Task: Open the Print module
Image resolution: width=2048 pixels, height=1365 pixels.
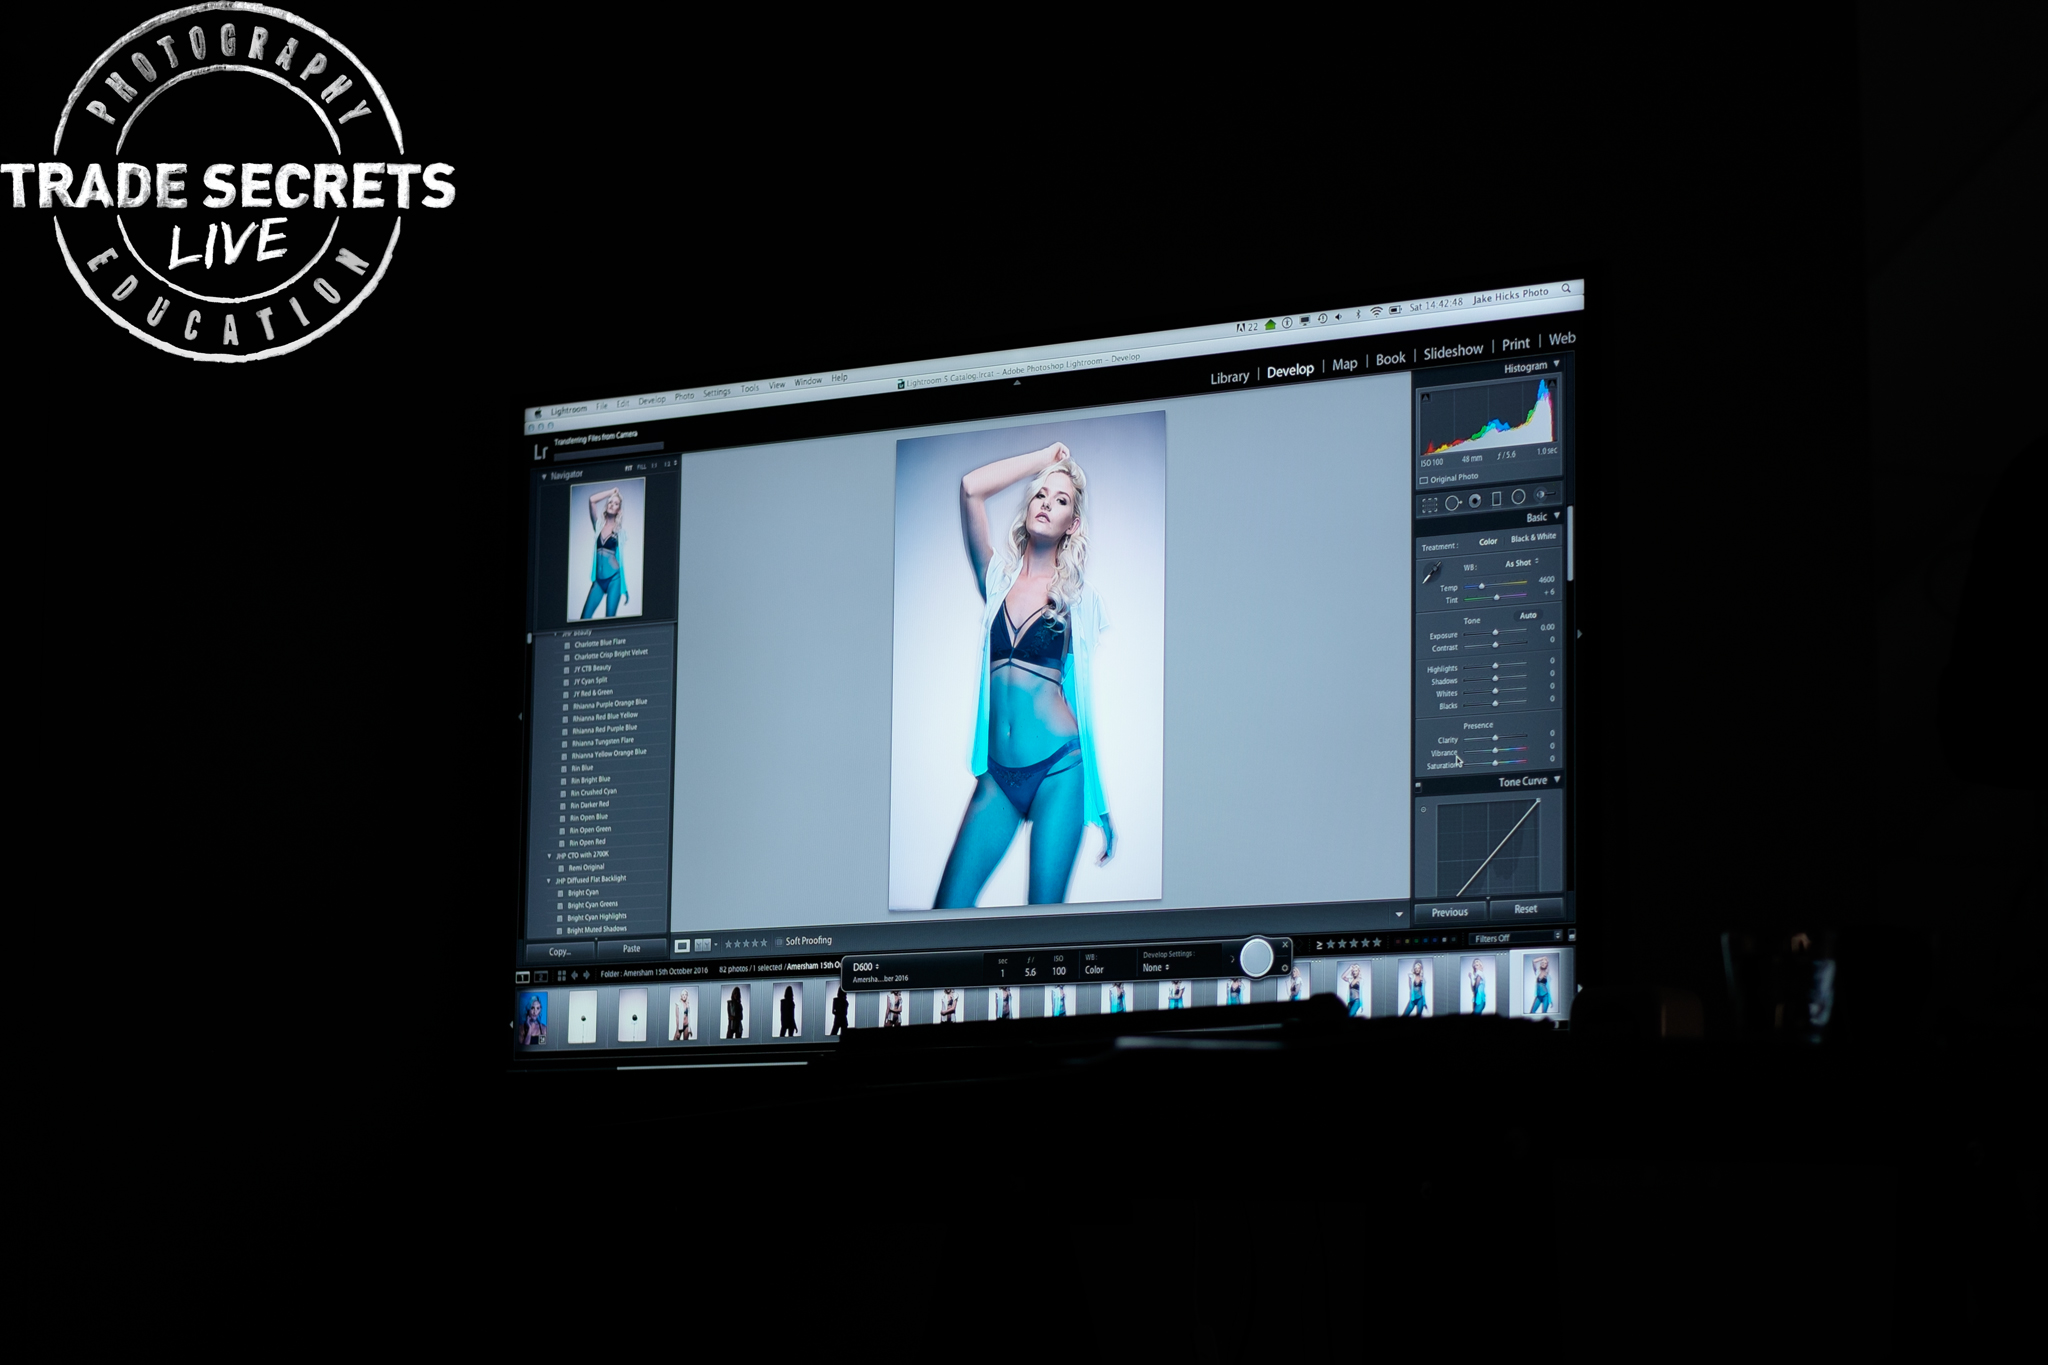Action: (1515, 344)
